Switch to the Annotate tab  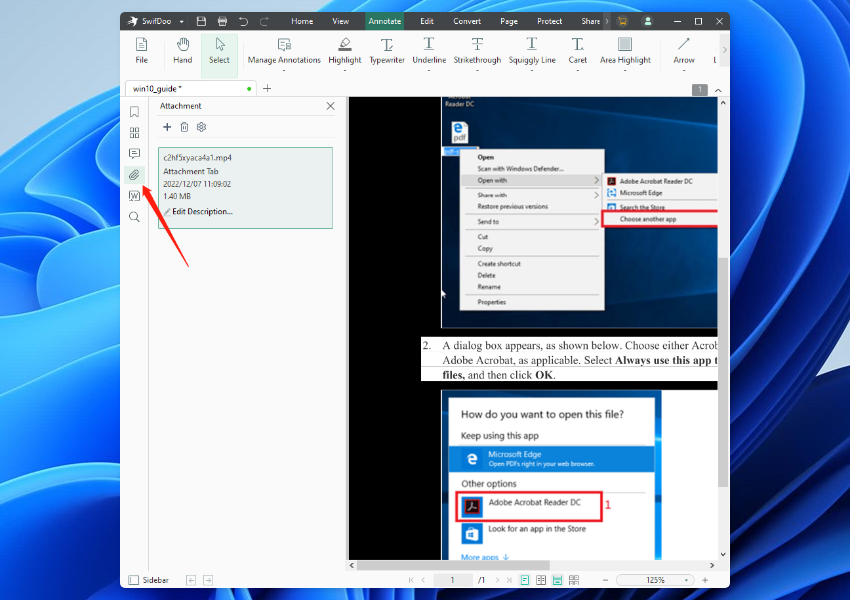click(x=385, y=21)
